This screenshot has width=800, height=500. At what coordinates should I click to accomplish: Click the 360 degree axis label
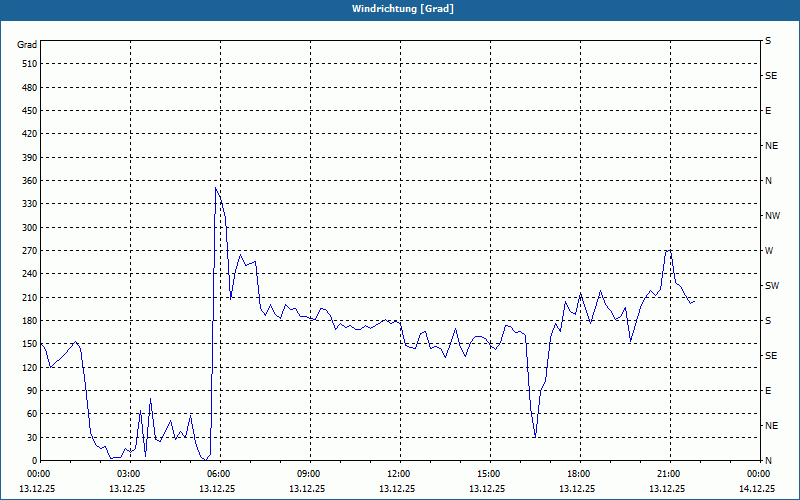[x=29, y=181]
